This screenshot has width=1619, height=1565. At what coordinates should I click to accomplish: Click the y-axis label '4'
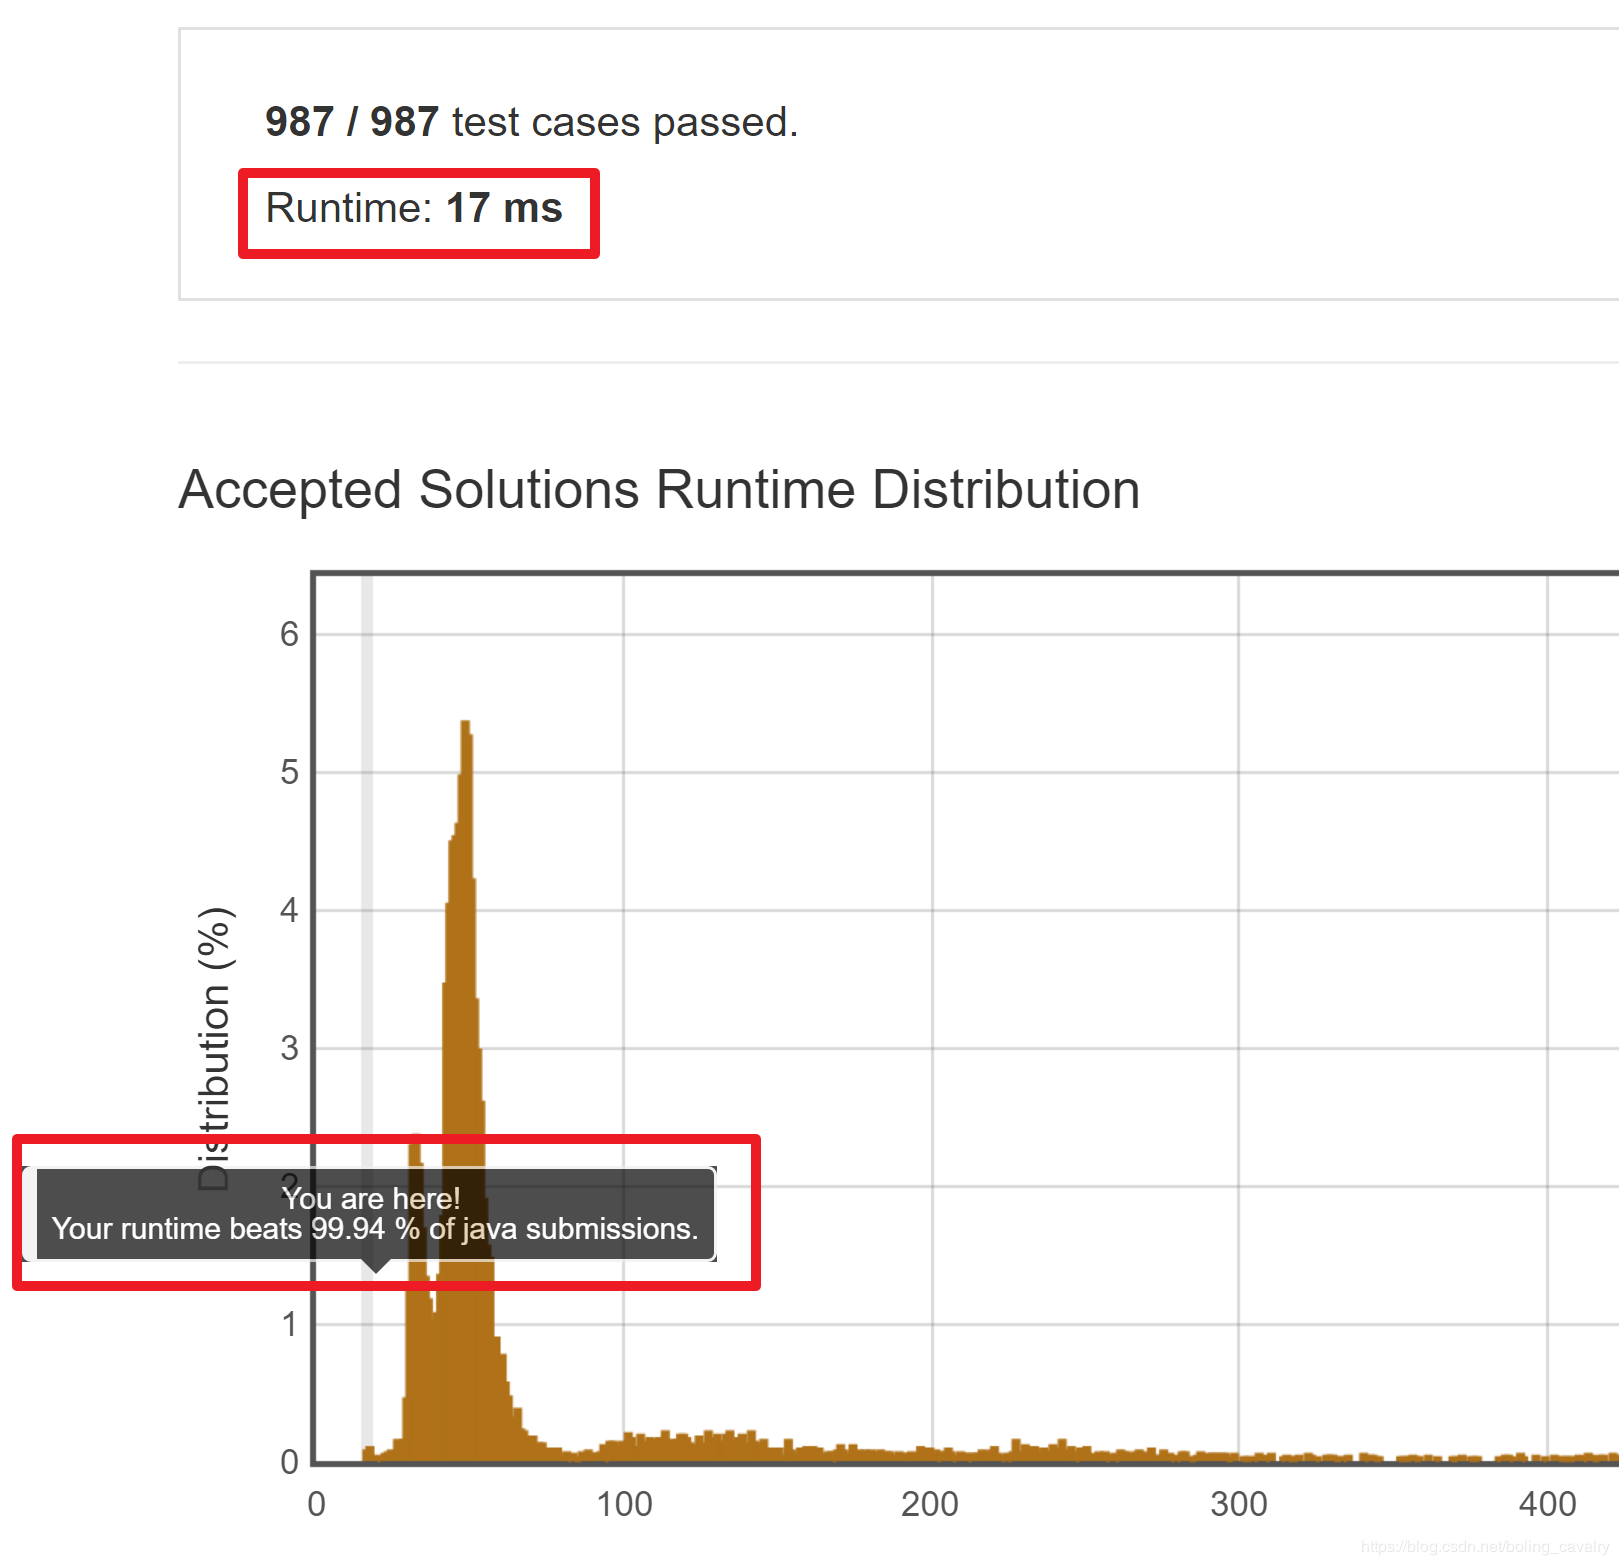coord(289,910)
